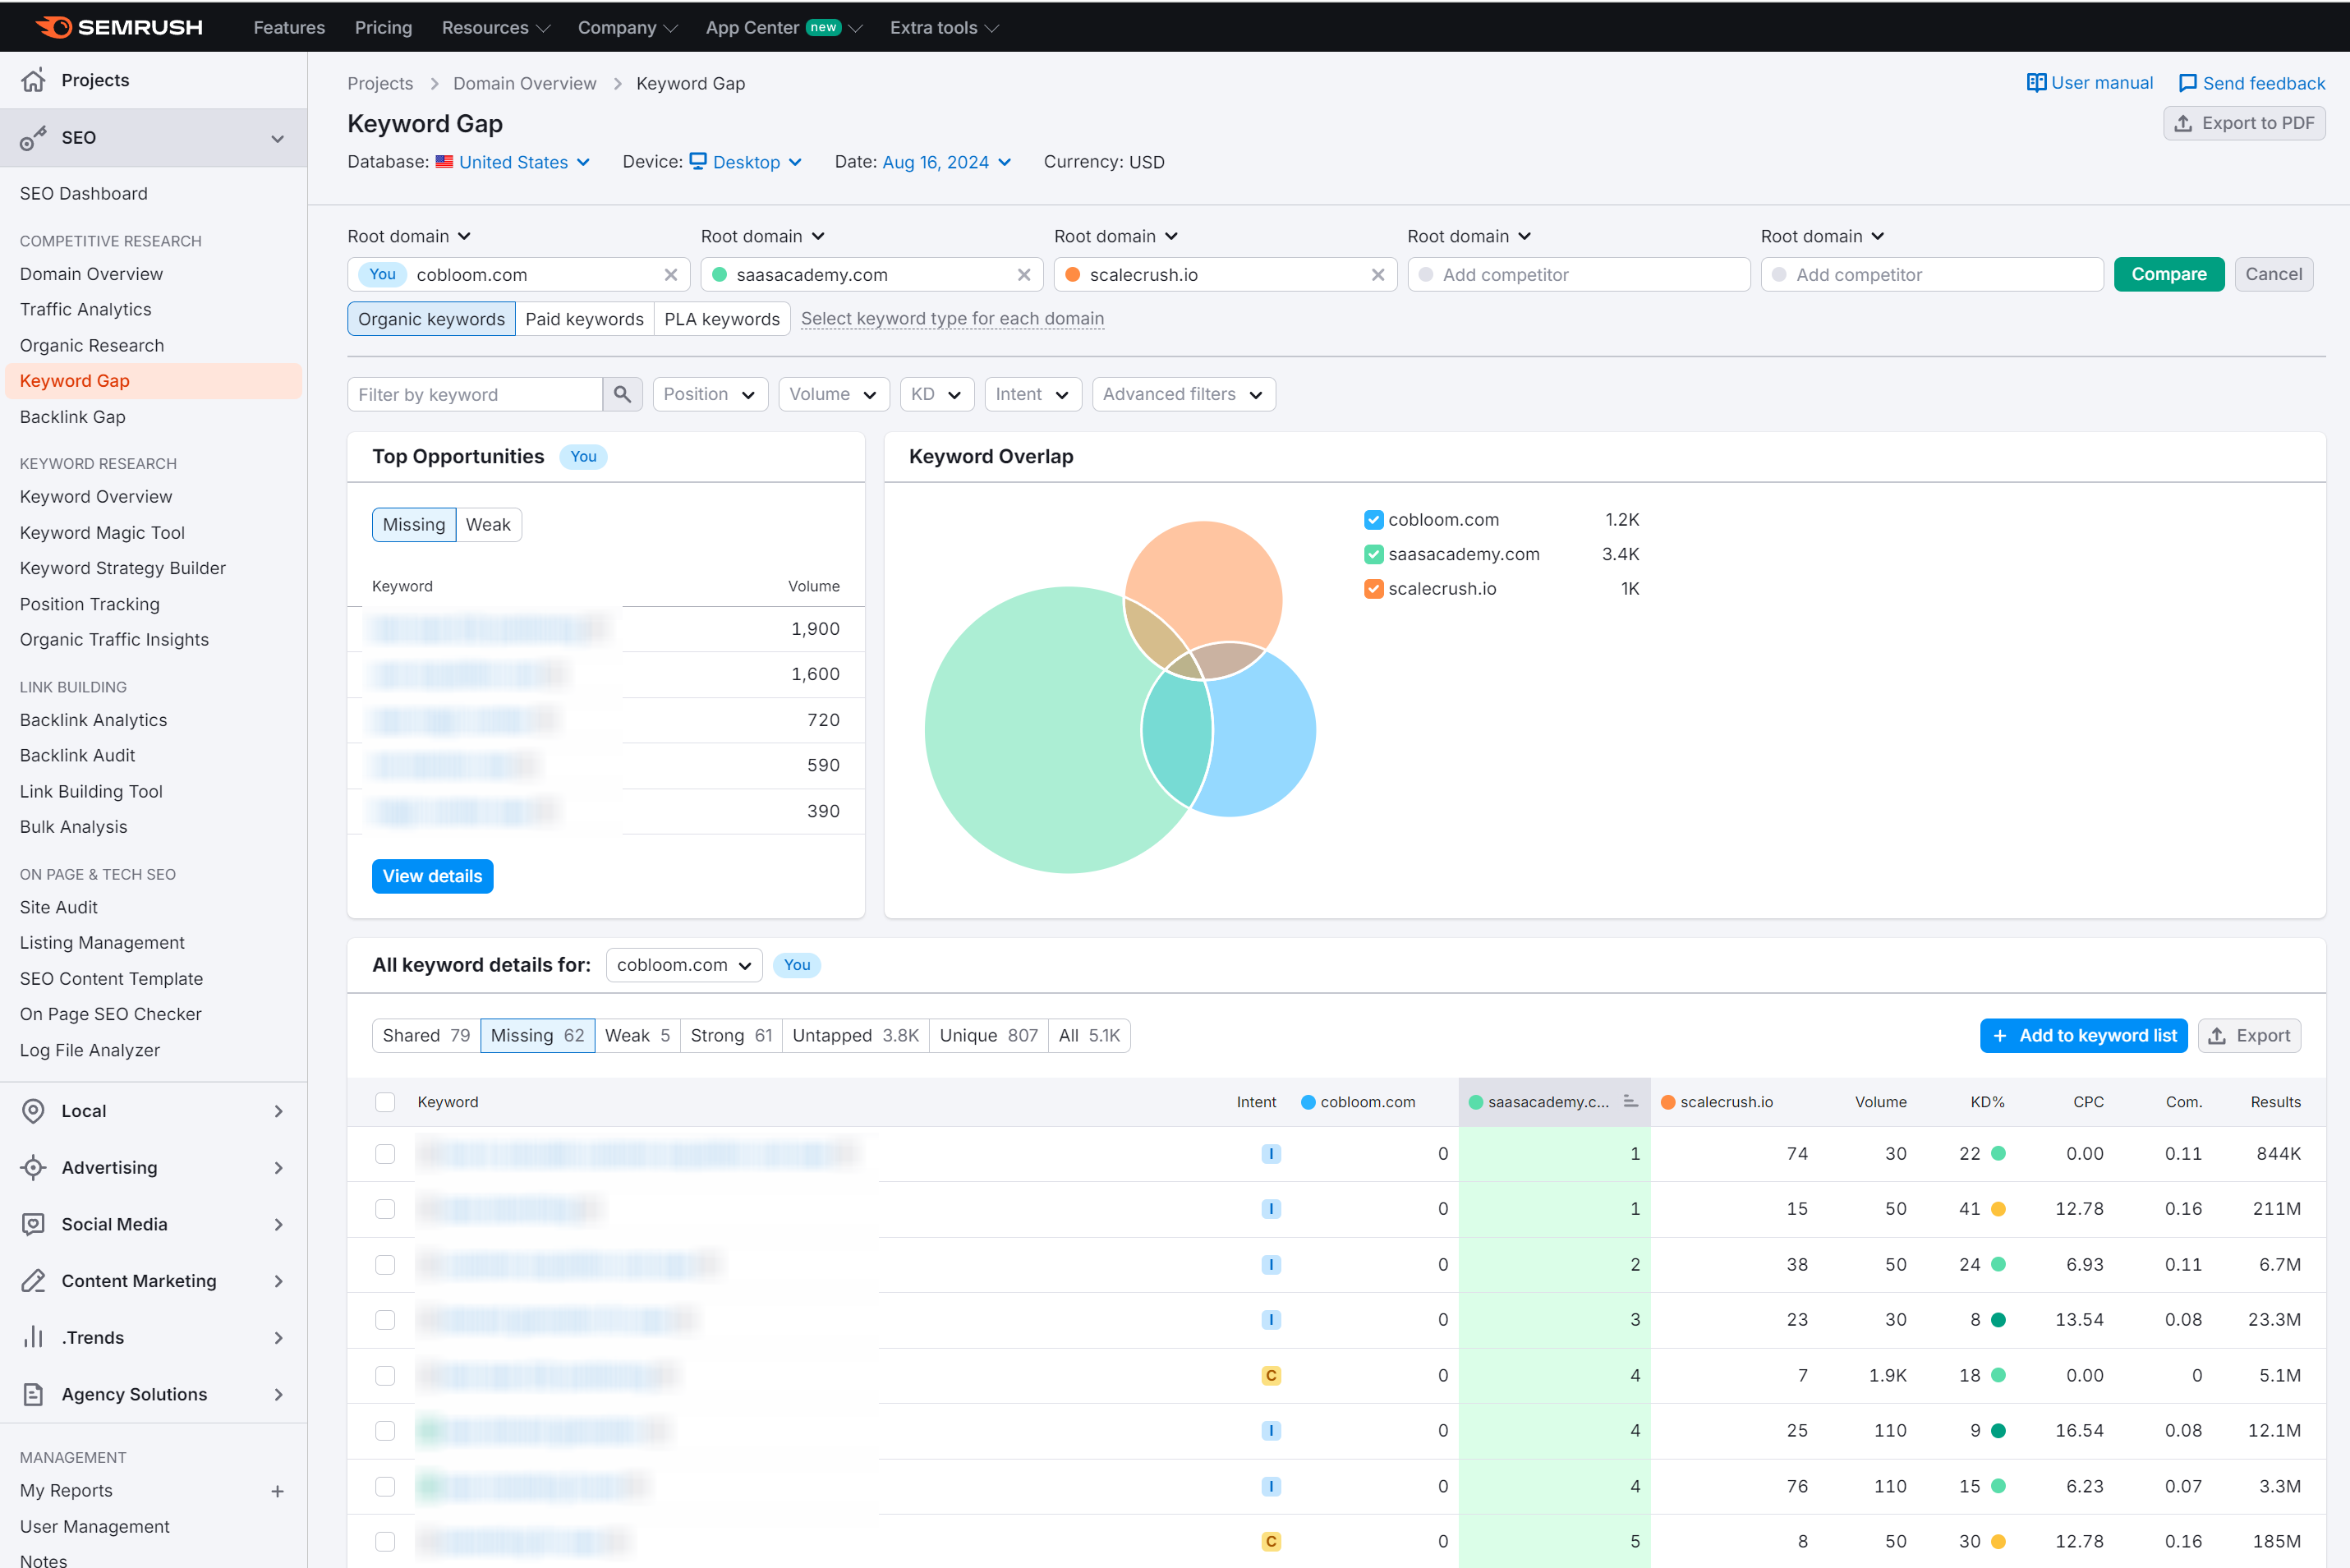Click the cobloom.com domain input field
The image size is (2350, 1568).
[518, 274]
